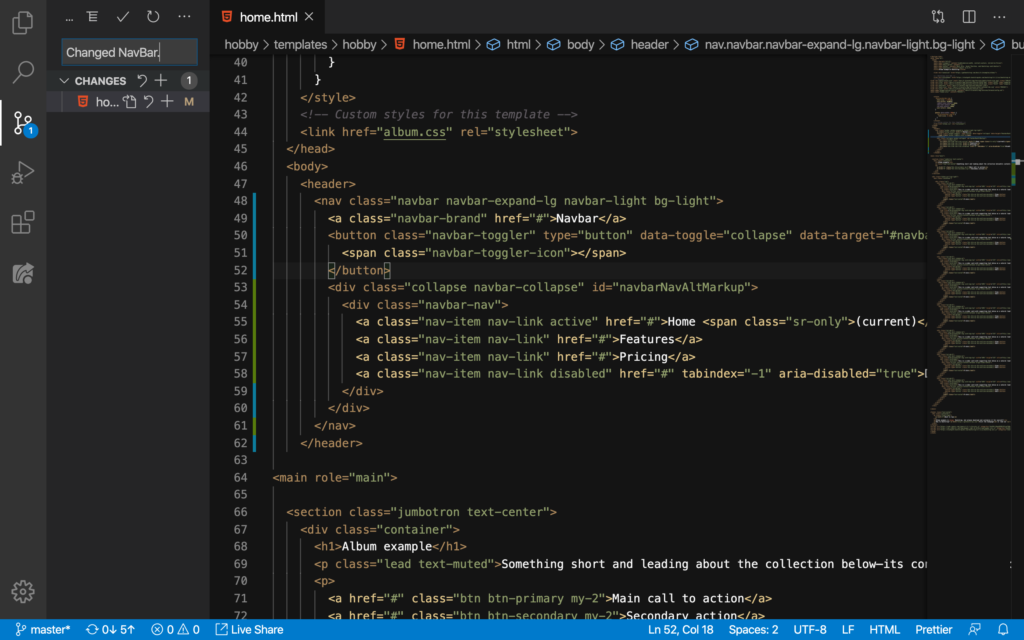Split the editor to the right

click(969, 17)
